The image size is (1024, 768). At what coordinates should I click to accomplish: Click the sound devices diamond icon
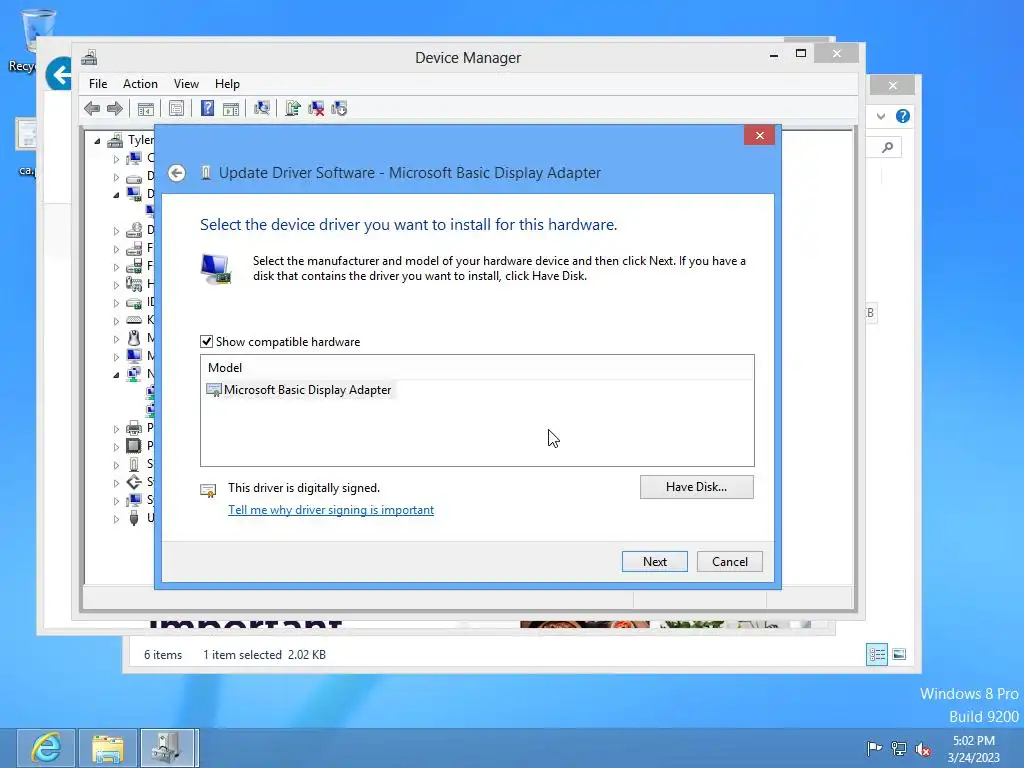pyautogui.click(x=134, y=482)
